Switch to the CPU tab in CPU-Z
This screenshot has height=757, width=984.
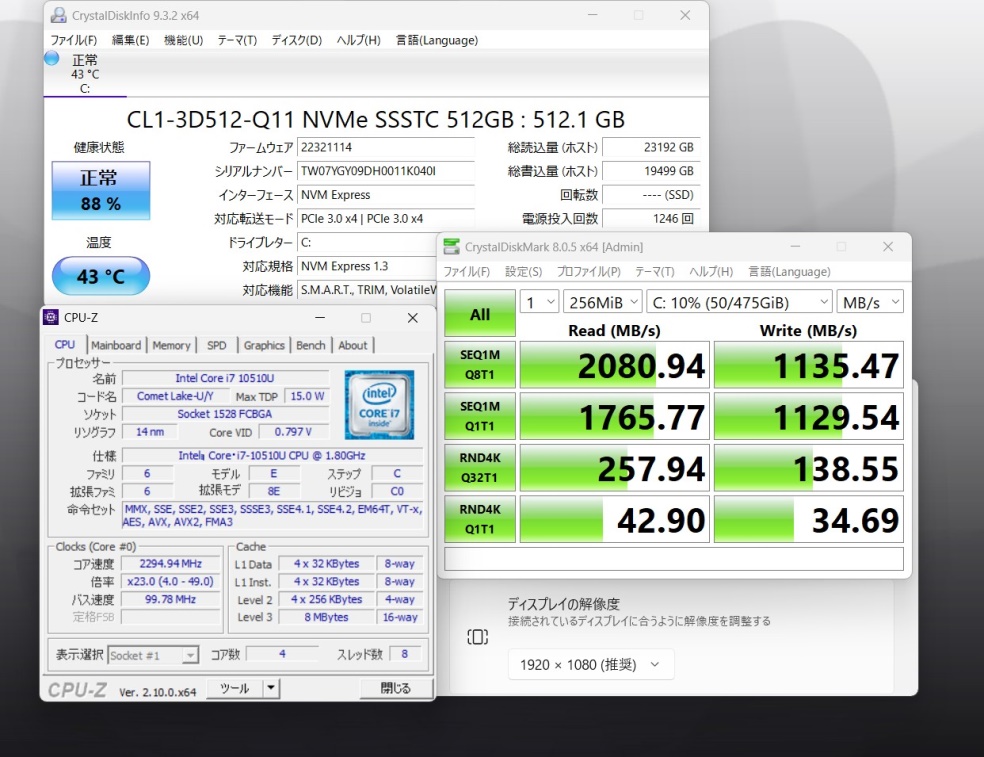[65, 345]
